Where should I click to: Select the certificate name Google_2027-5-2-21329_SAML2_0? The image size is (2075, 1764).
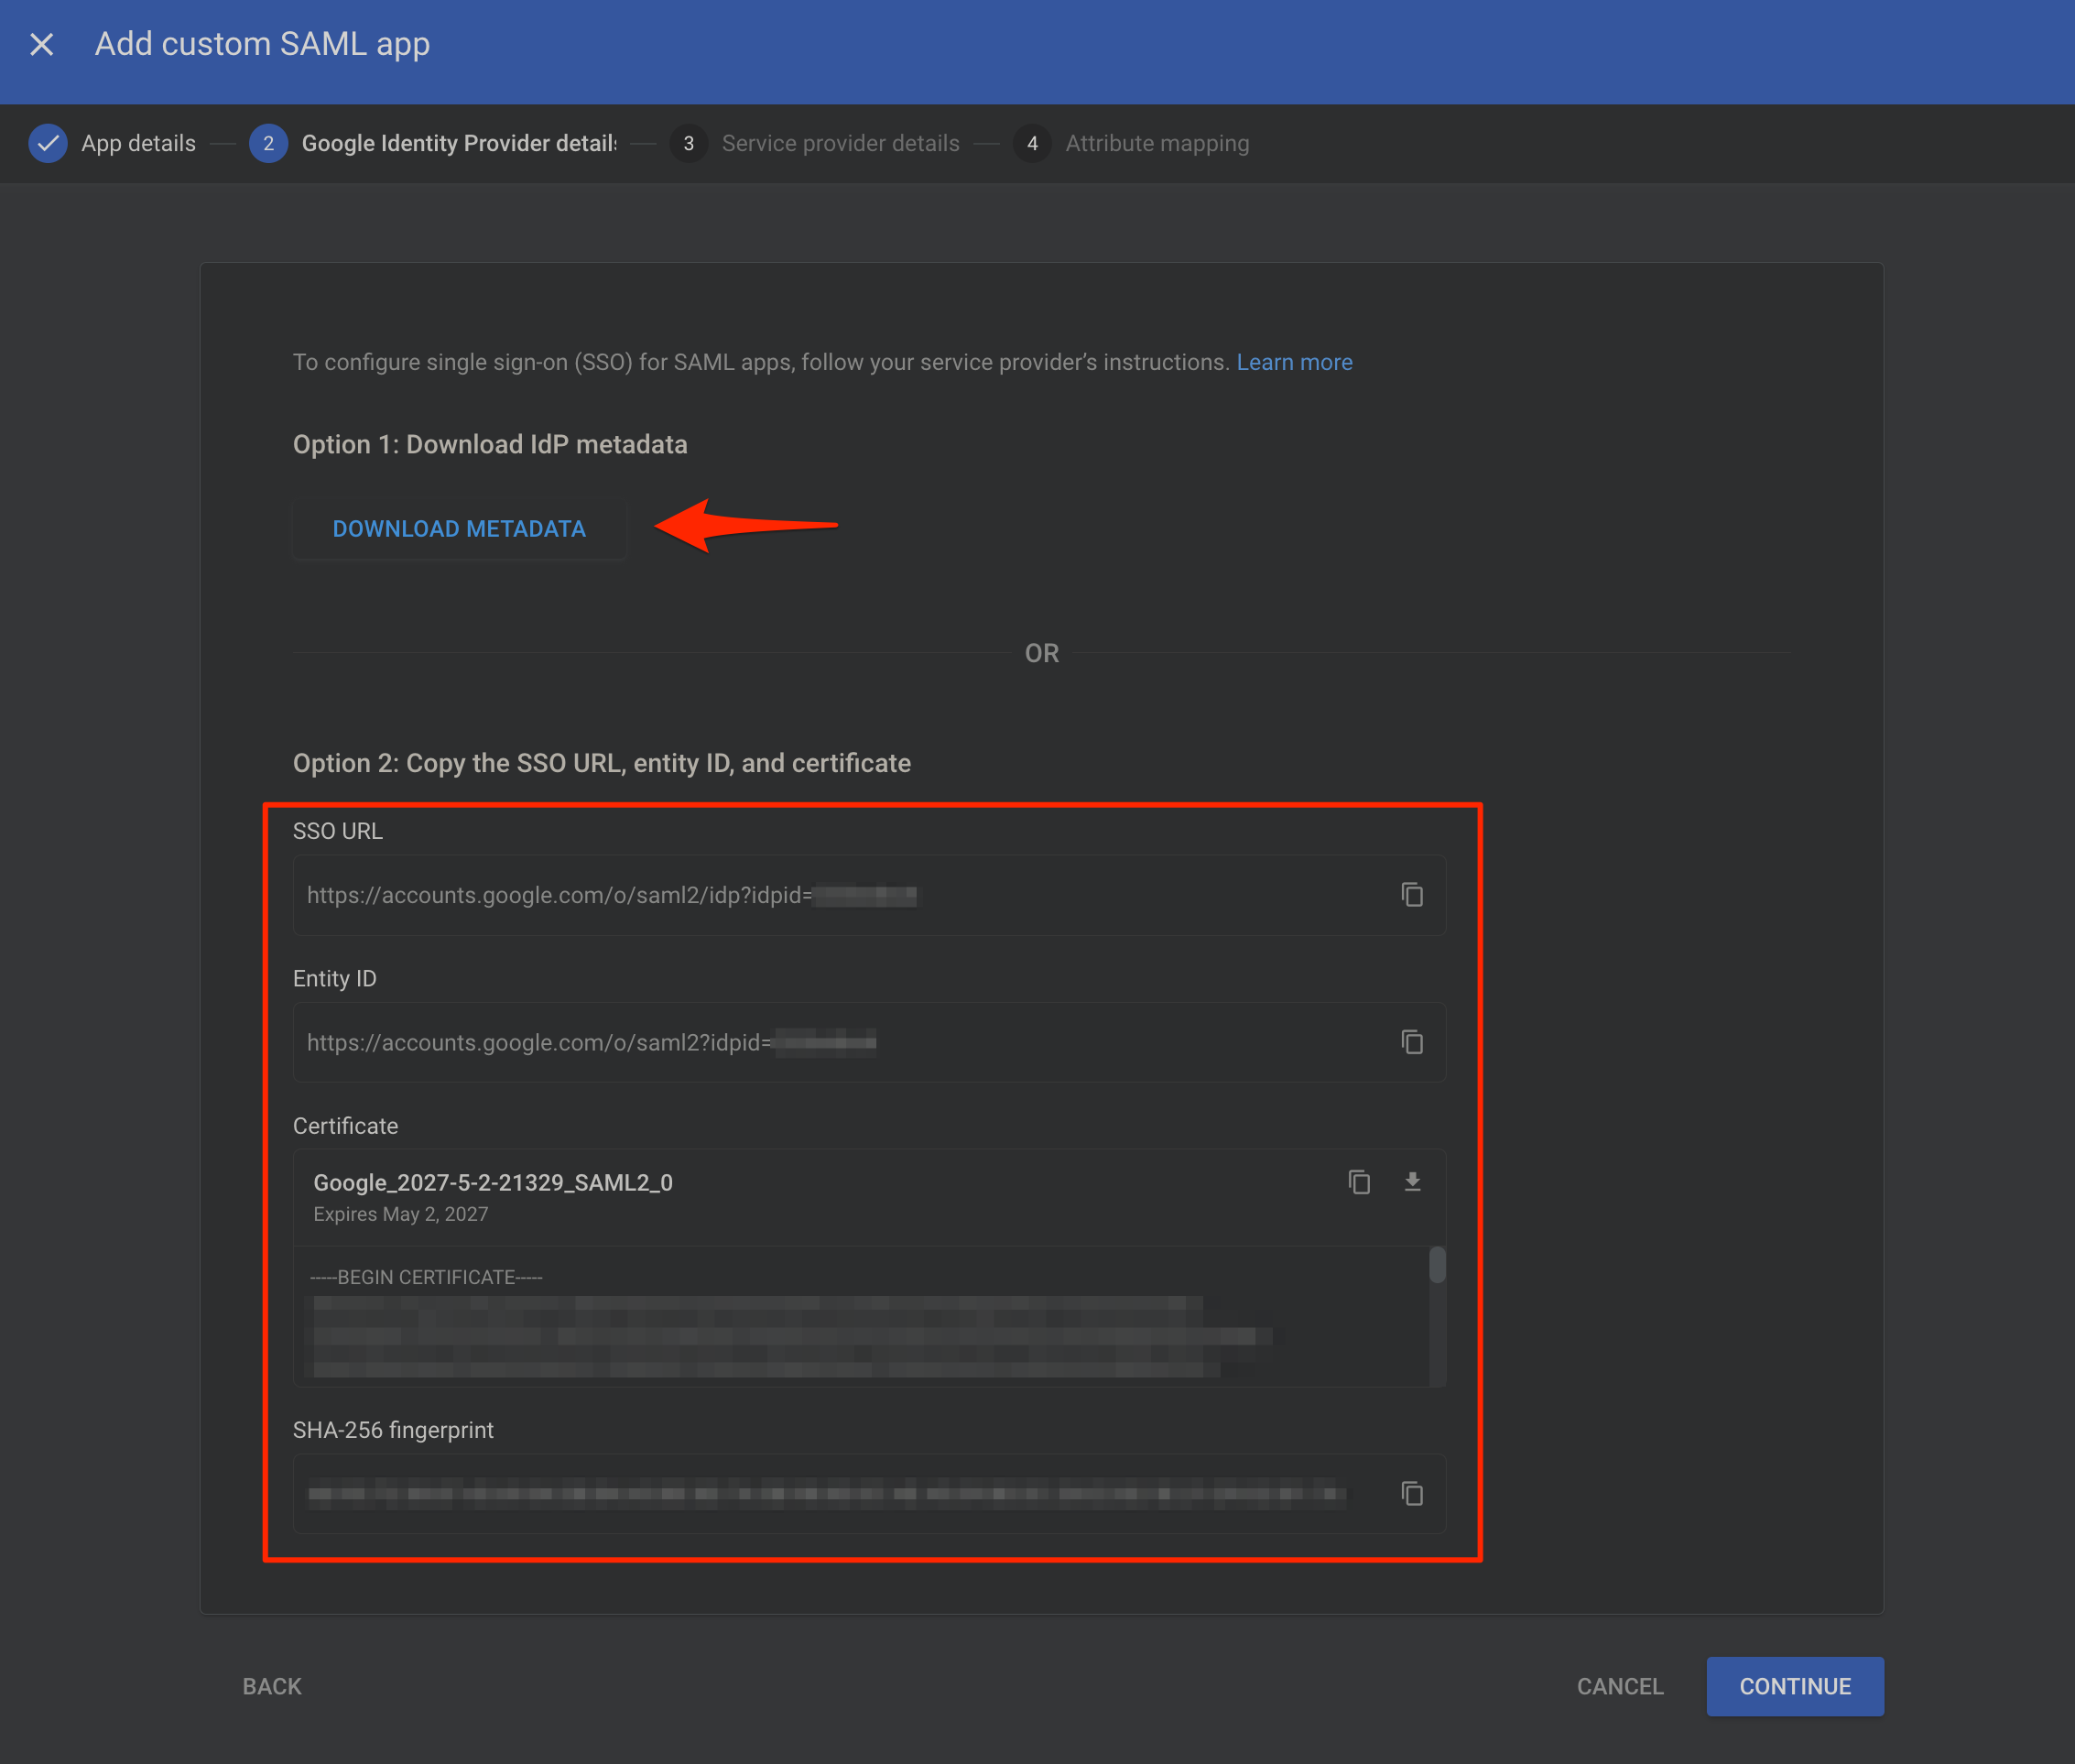point(493,1182)
